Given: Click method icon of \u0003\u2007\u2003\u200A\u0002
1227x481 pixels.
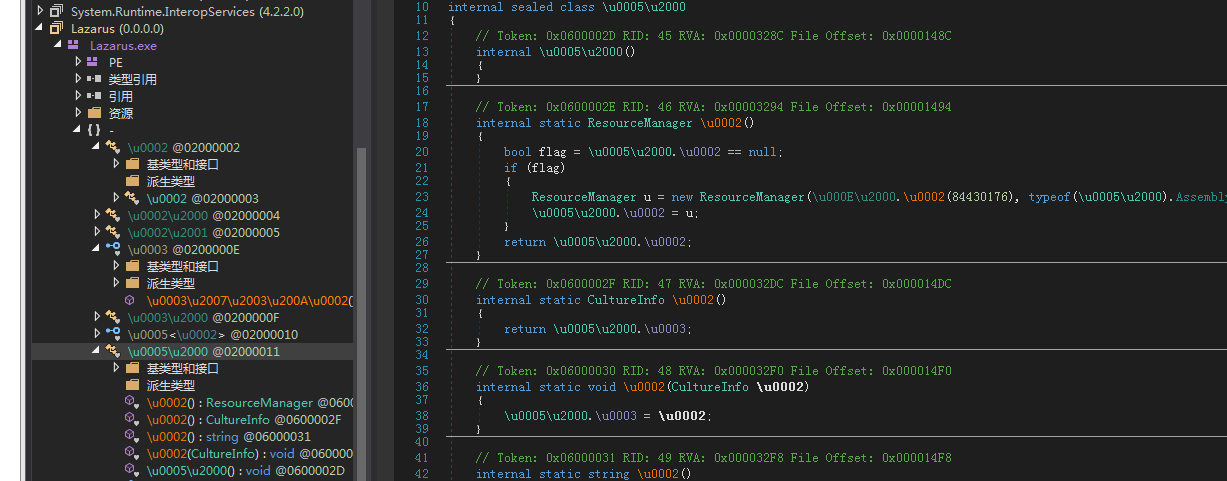Looking at the screenshot, I should coord(131,300).
